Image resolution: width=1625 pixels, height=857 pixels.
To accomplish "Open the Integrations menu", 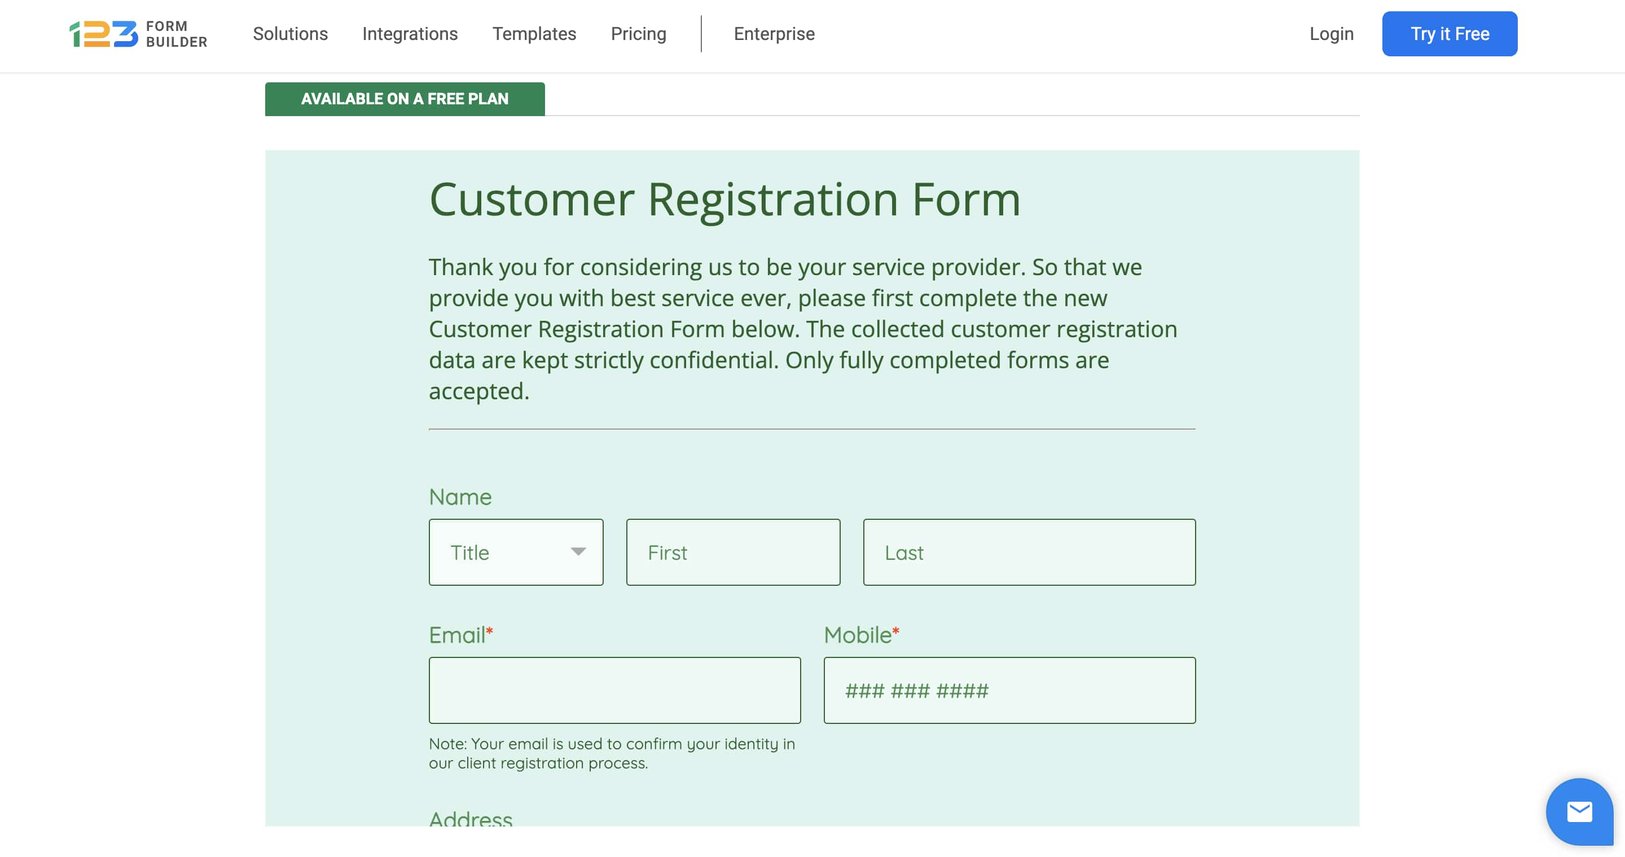I will 410,34.
